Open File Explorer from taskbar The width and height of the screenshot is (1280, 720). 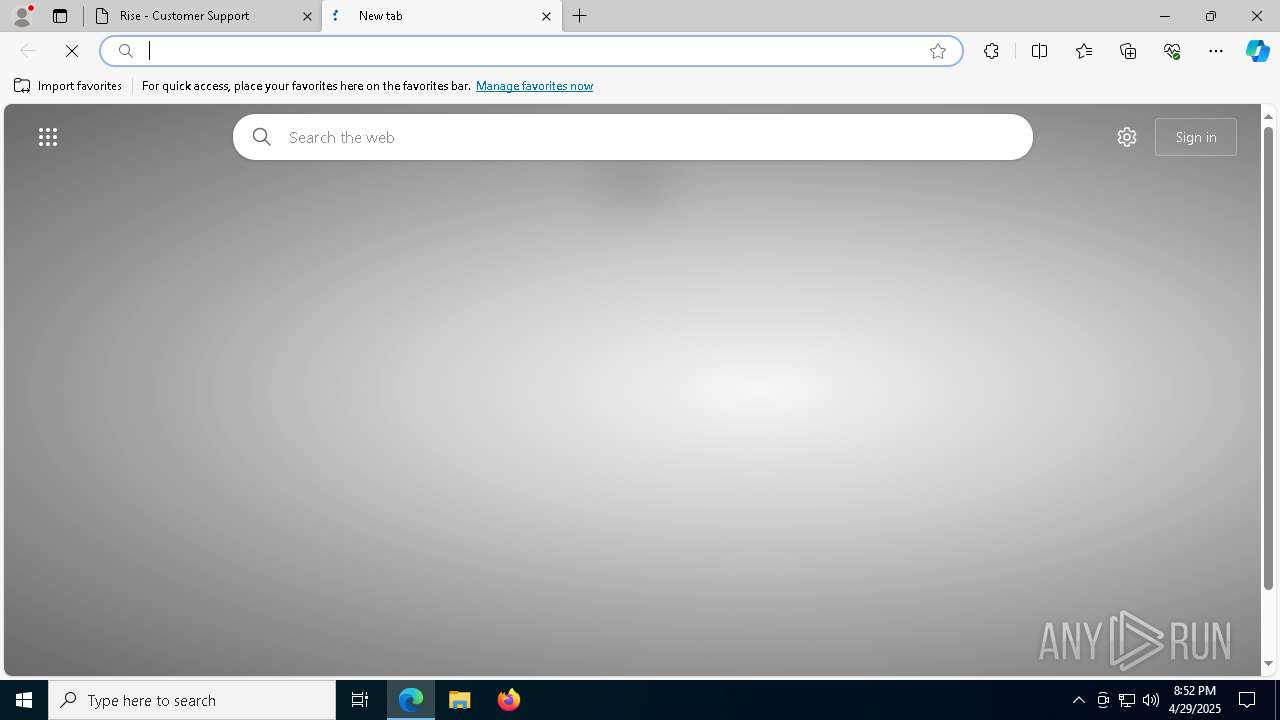460,700
